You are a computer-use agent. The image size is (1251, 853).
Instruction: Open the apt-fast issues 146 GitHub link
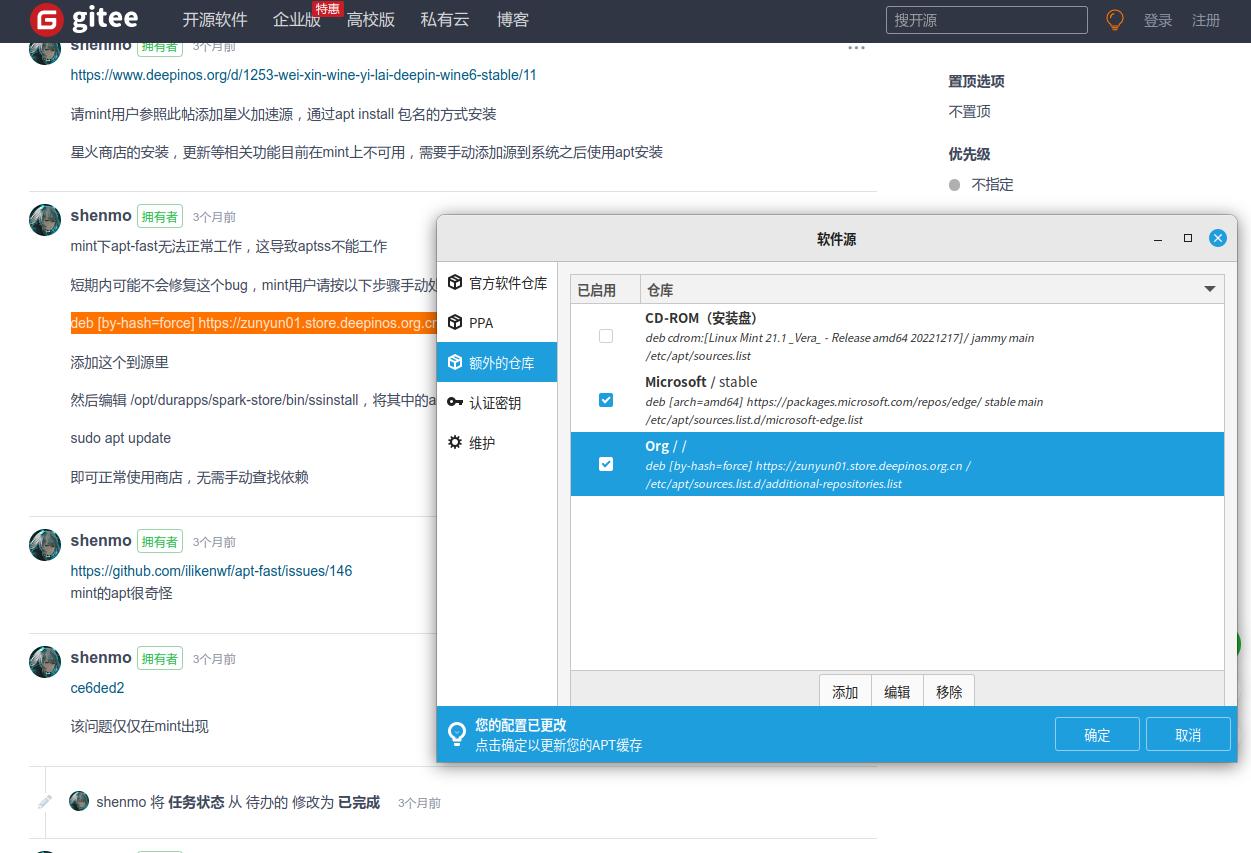click(x=211, y=571)
